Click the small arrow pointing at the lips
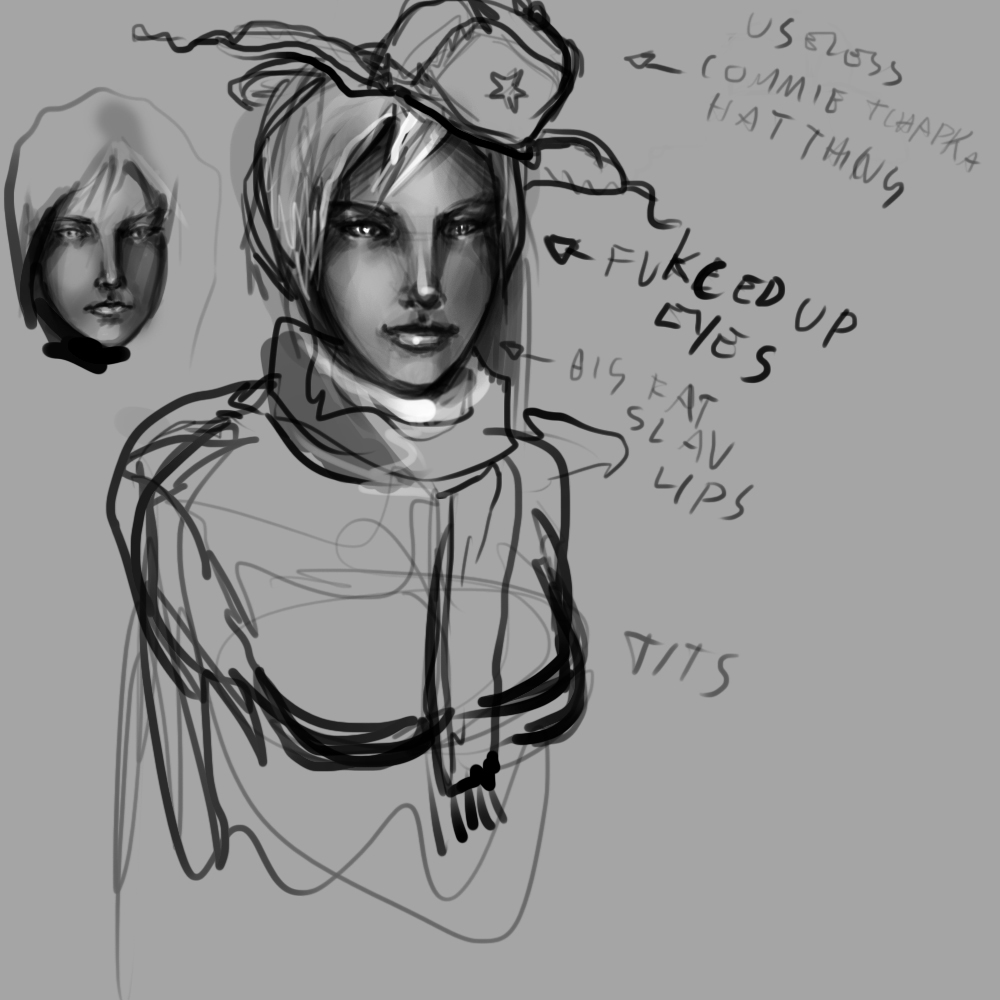The width and height of the screenshot is (1000, 1000). click(x=513, y=351)
